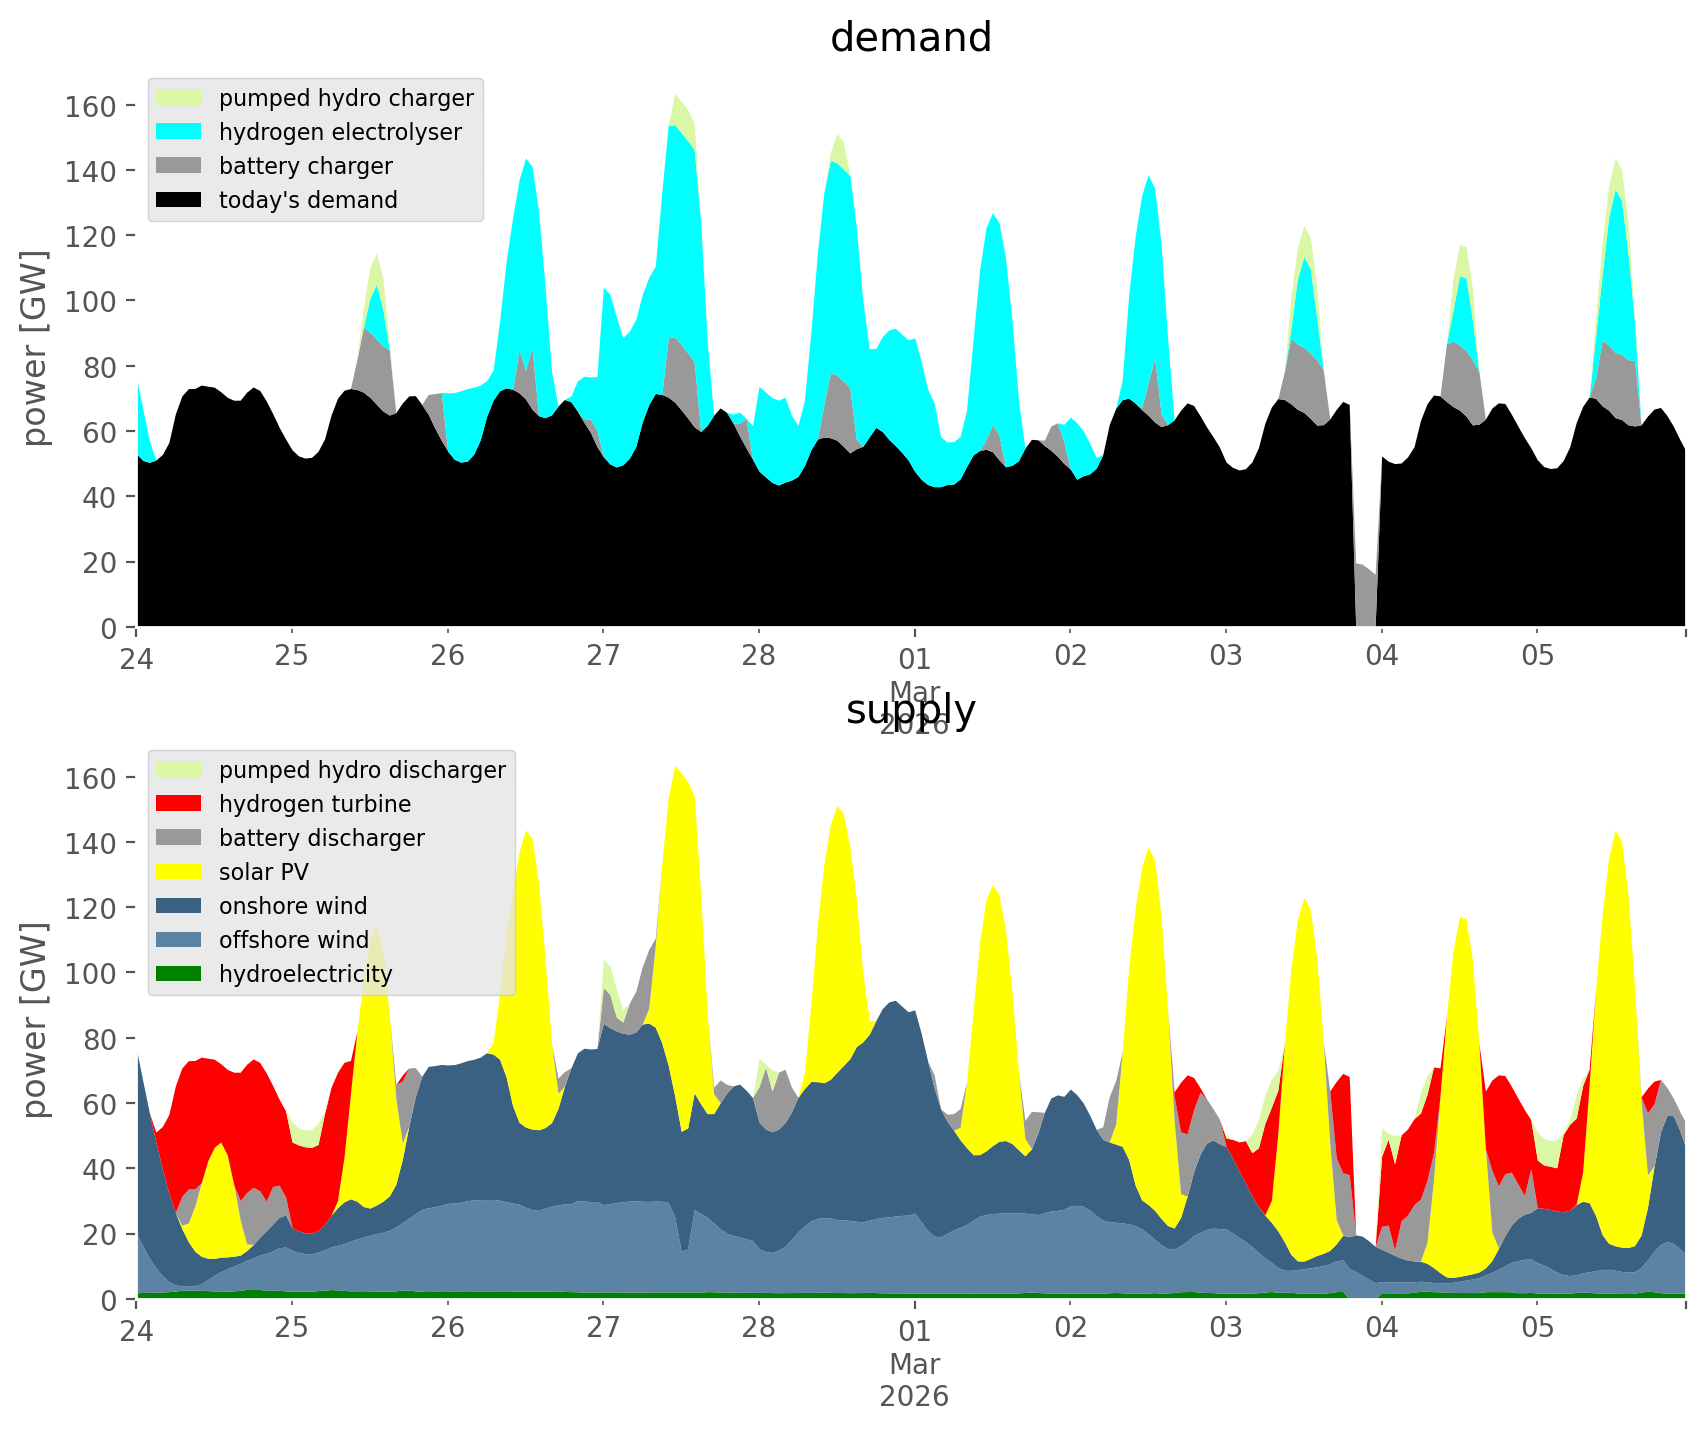Click the pumped hydro discharger legend label
The width and height of the screenshot is (1706, 1431).
362,770
